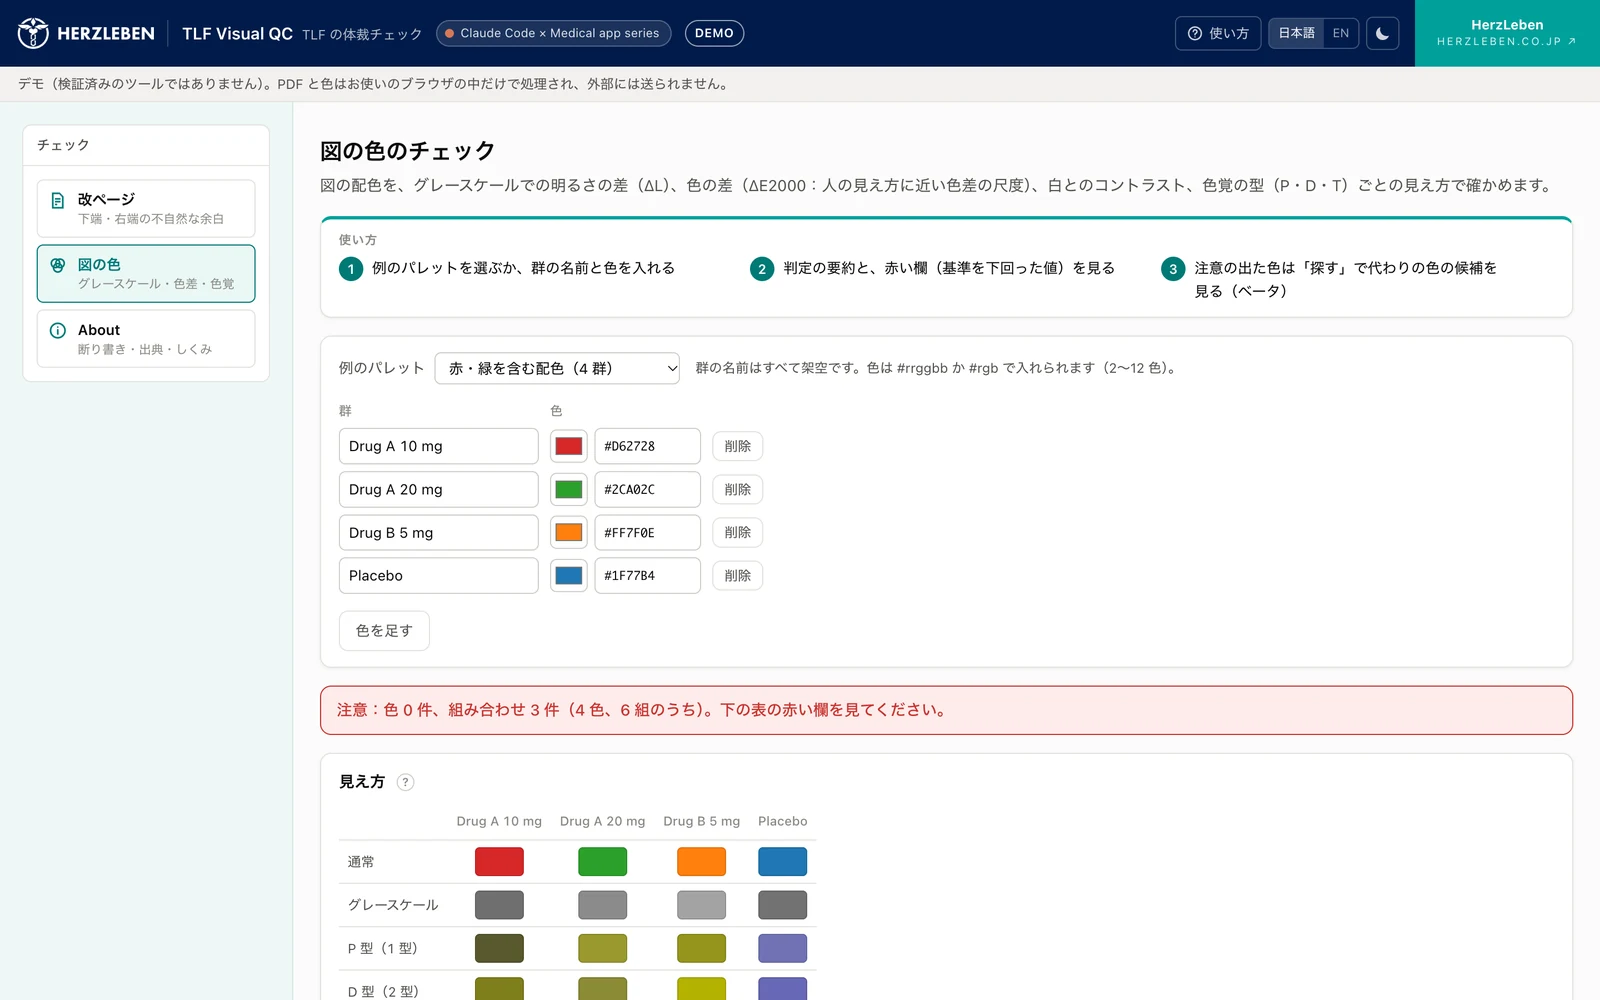
Task: Click the 改ページ document icon
Action: (58, 201)
